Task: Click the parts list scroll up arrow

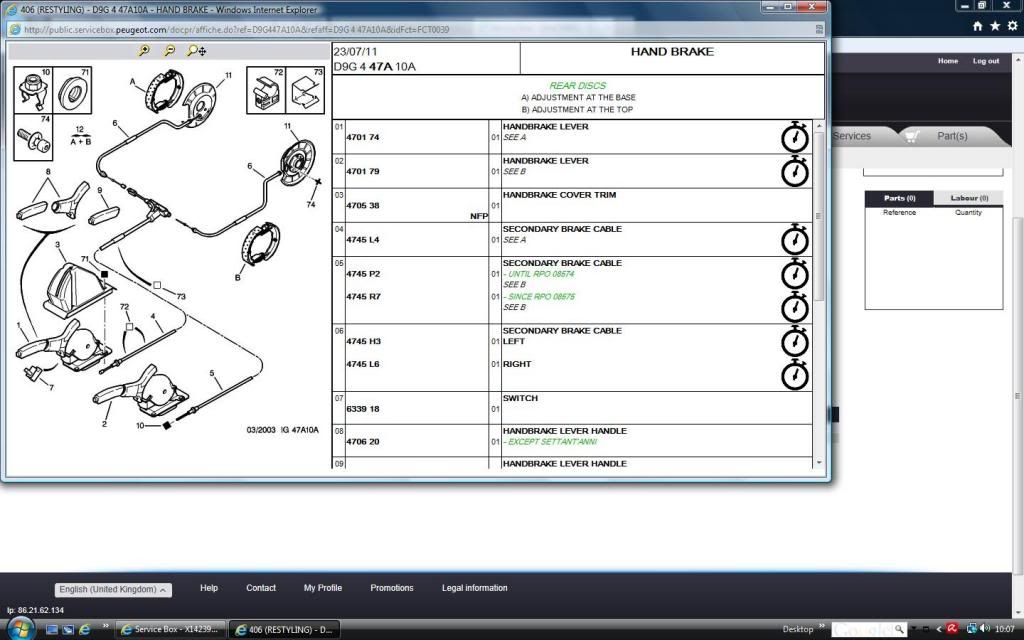Action: tap(819, 125)
